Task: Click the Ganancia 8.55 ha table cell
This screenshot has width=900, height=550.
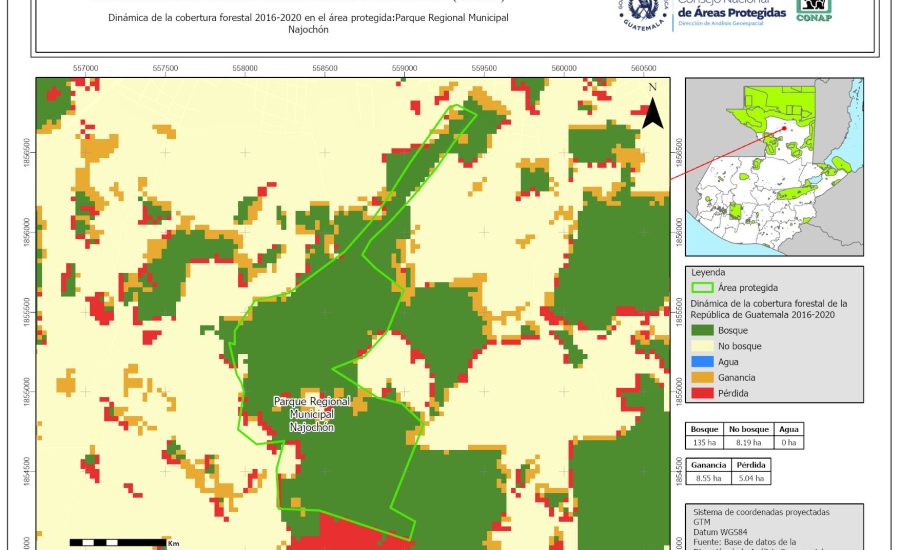Action: pyautogui.click(x=708, y=479)
